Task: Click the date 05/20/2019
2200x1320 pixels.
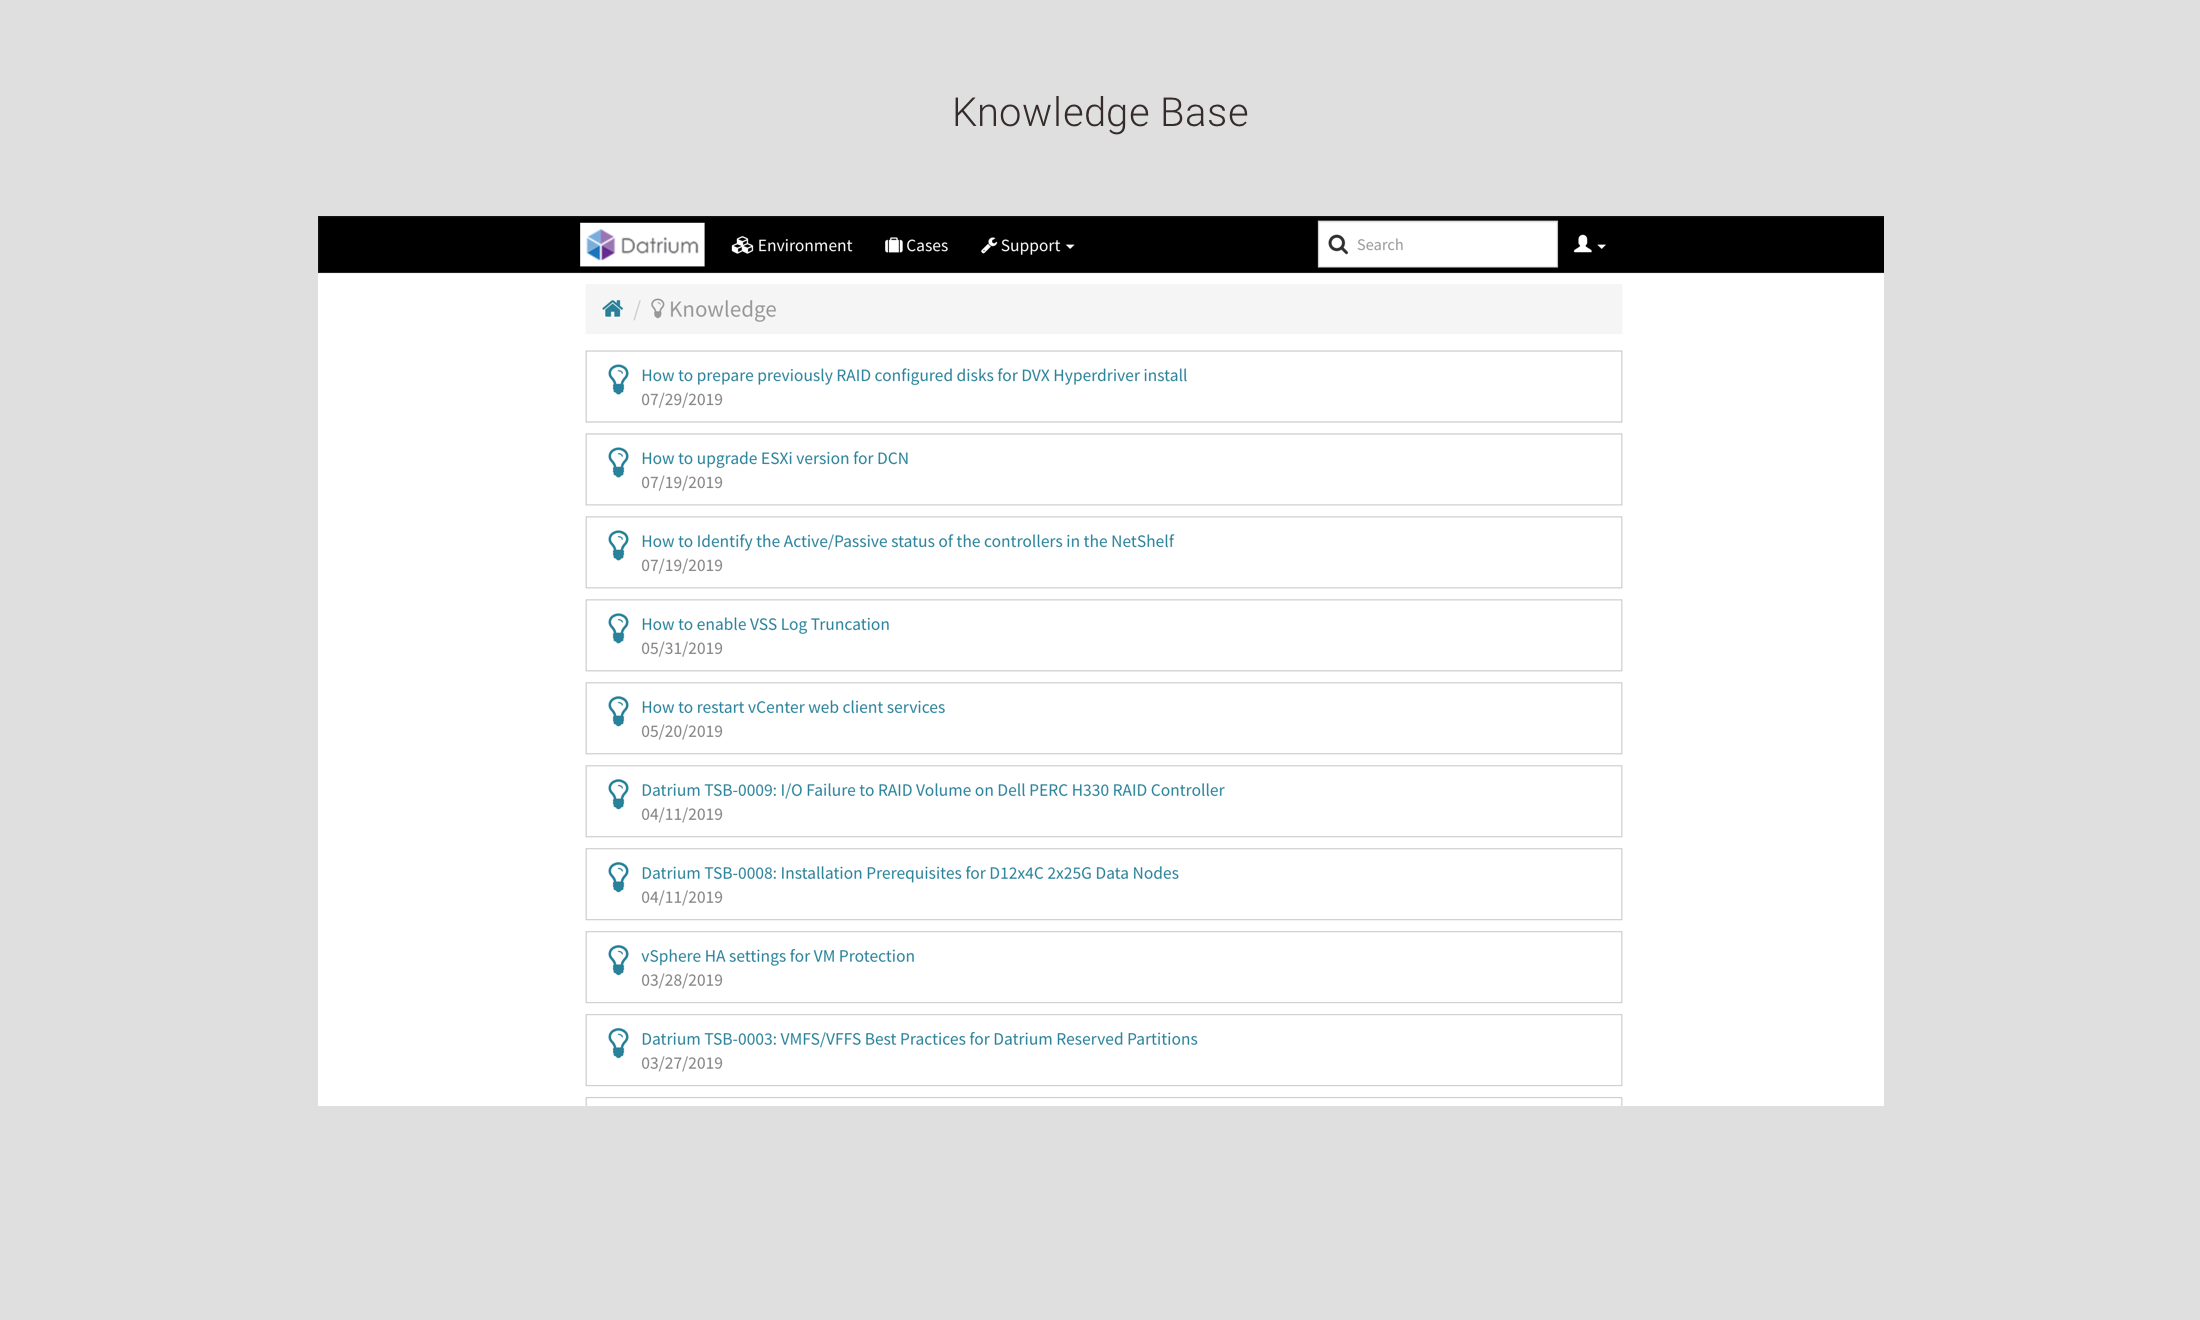Action: tap(682, 731)
